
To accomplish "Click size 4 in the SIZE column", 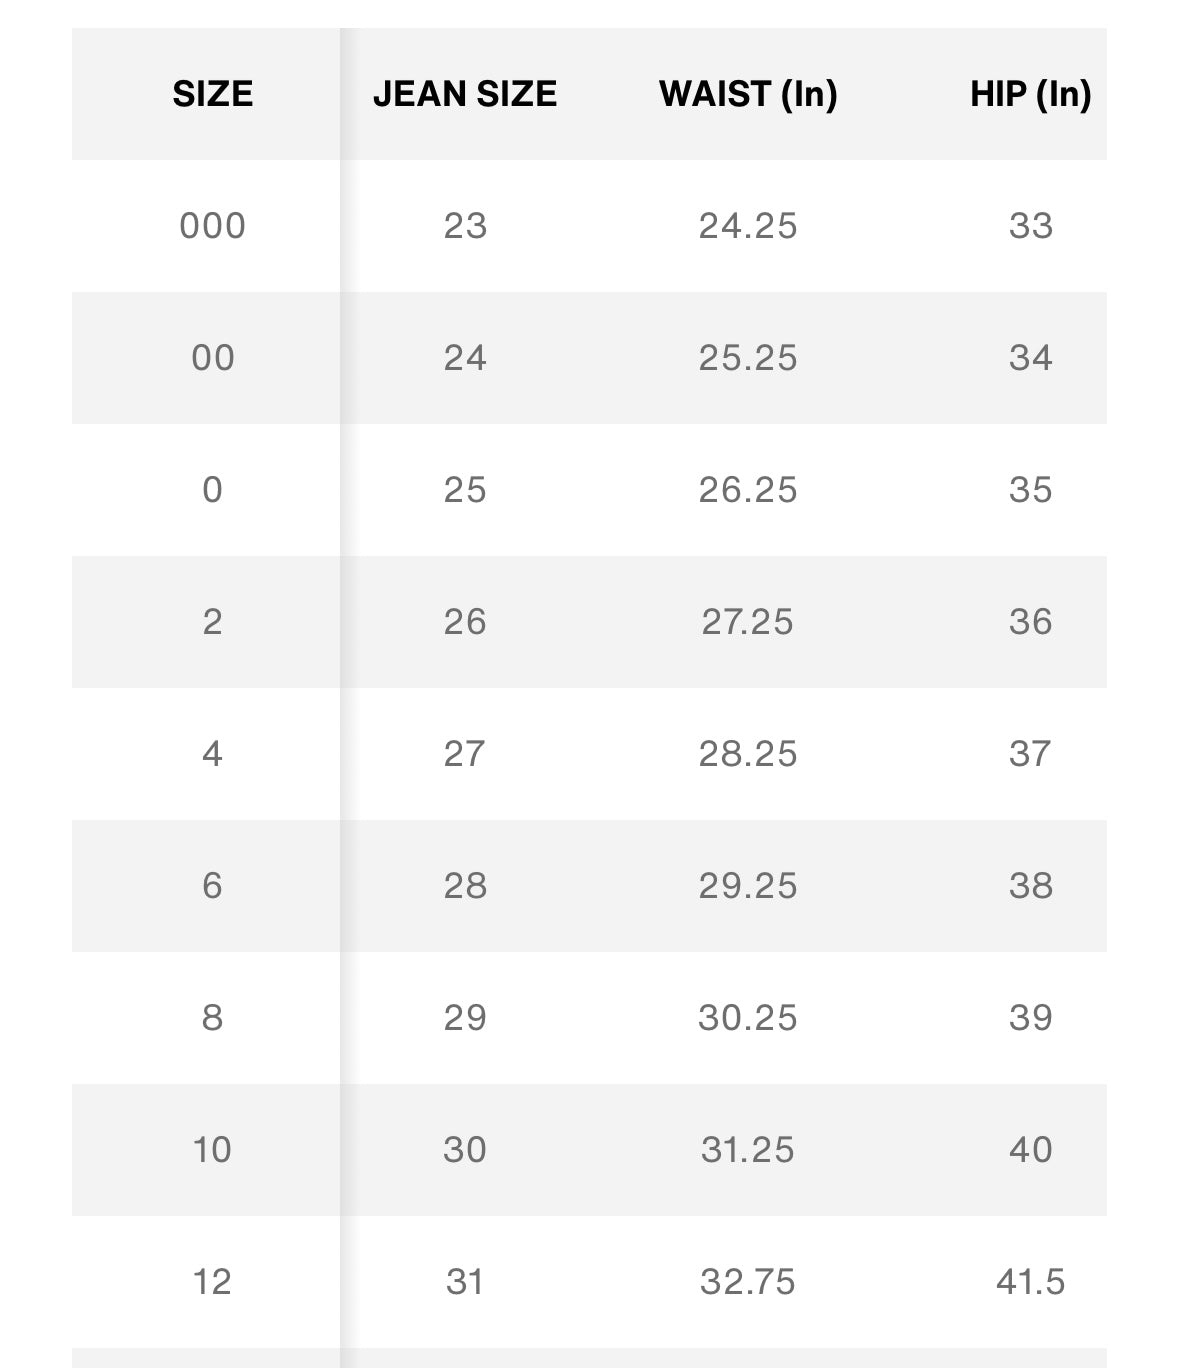I will [212, 754].
